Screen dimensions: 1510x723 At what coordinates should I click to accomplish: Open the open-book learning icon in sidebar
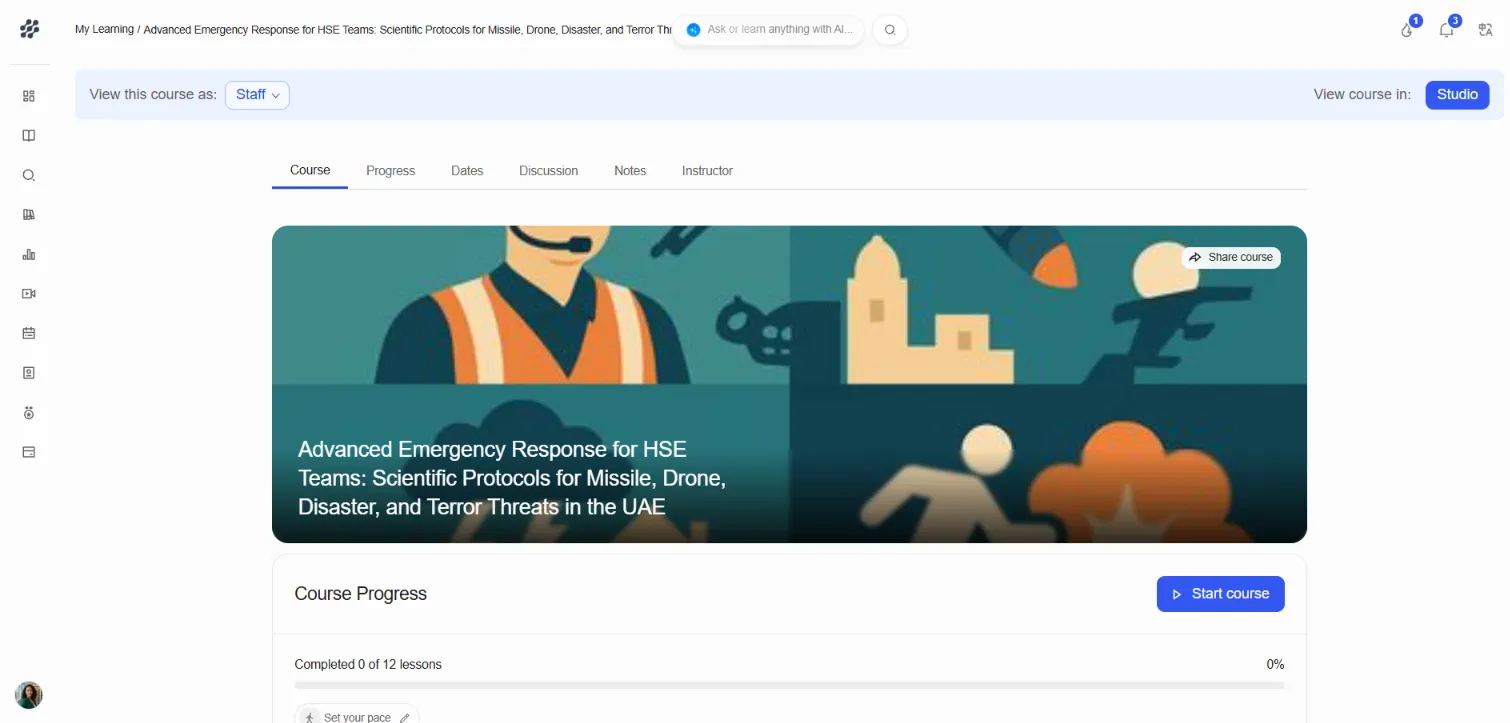pyautogui.click(x=29, y=136)
